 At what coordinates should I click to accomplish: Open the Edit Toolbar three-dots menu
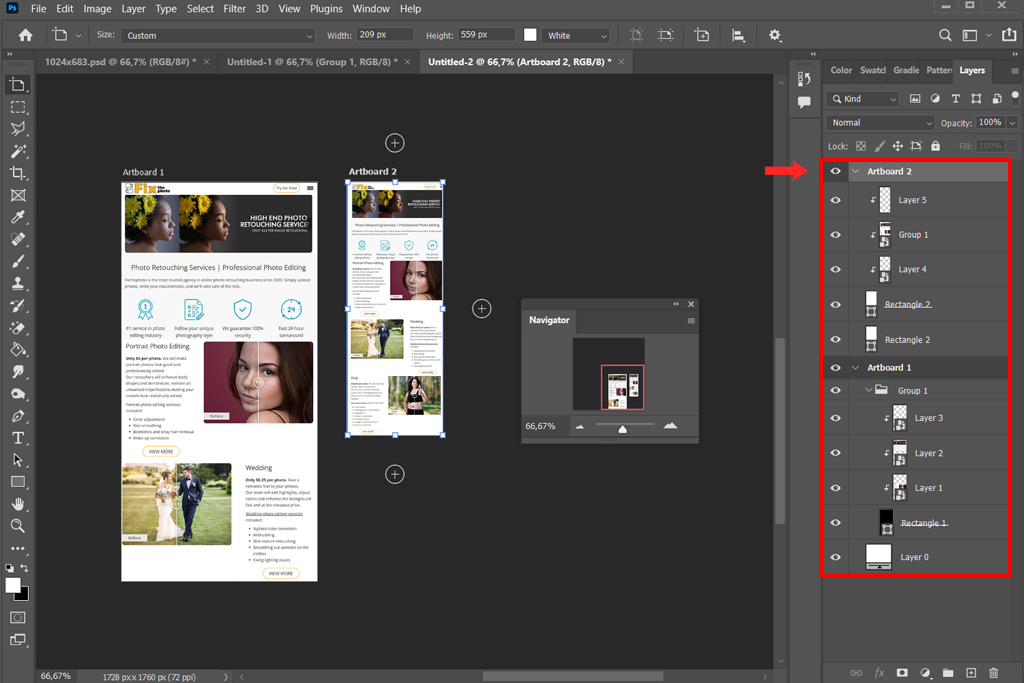coord(18,548)
